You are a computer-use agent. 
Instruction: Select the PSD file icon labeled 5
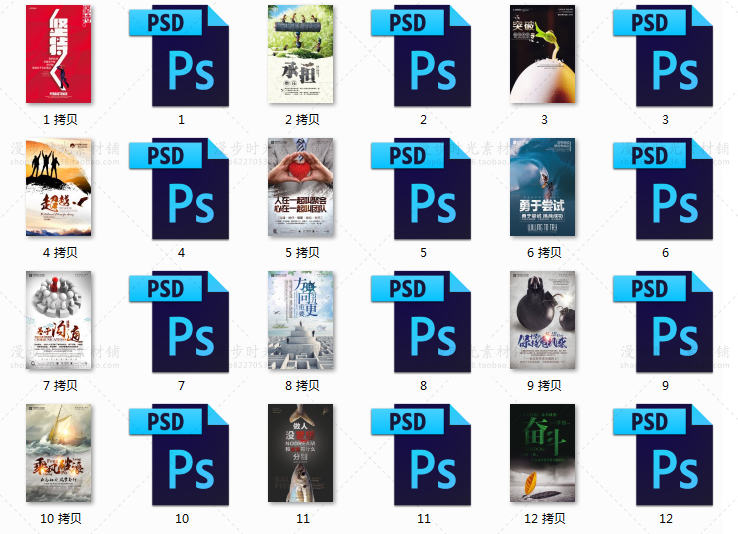pos(423,188)
